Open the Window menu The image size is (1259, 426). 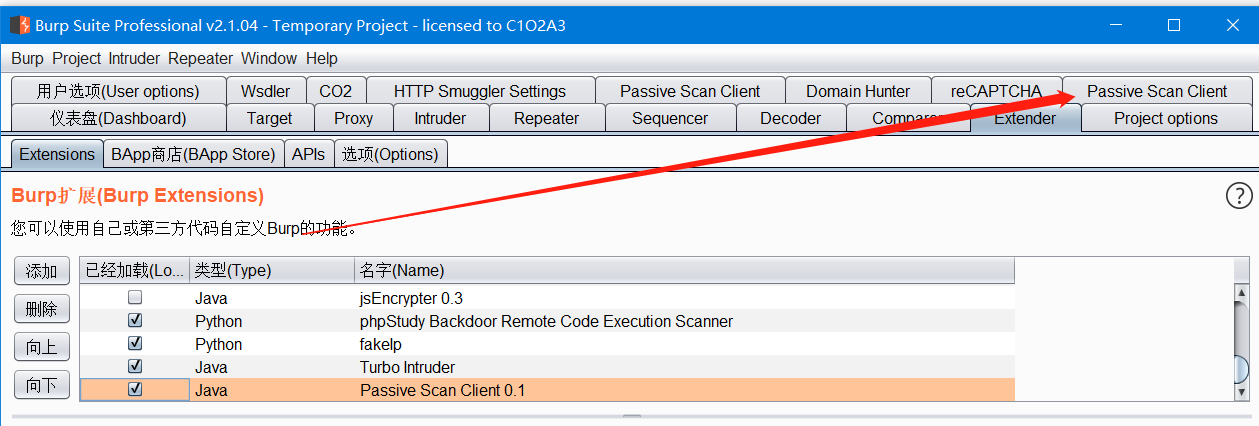[x=269, y=58]
